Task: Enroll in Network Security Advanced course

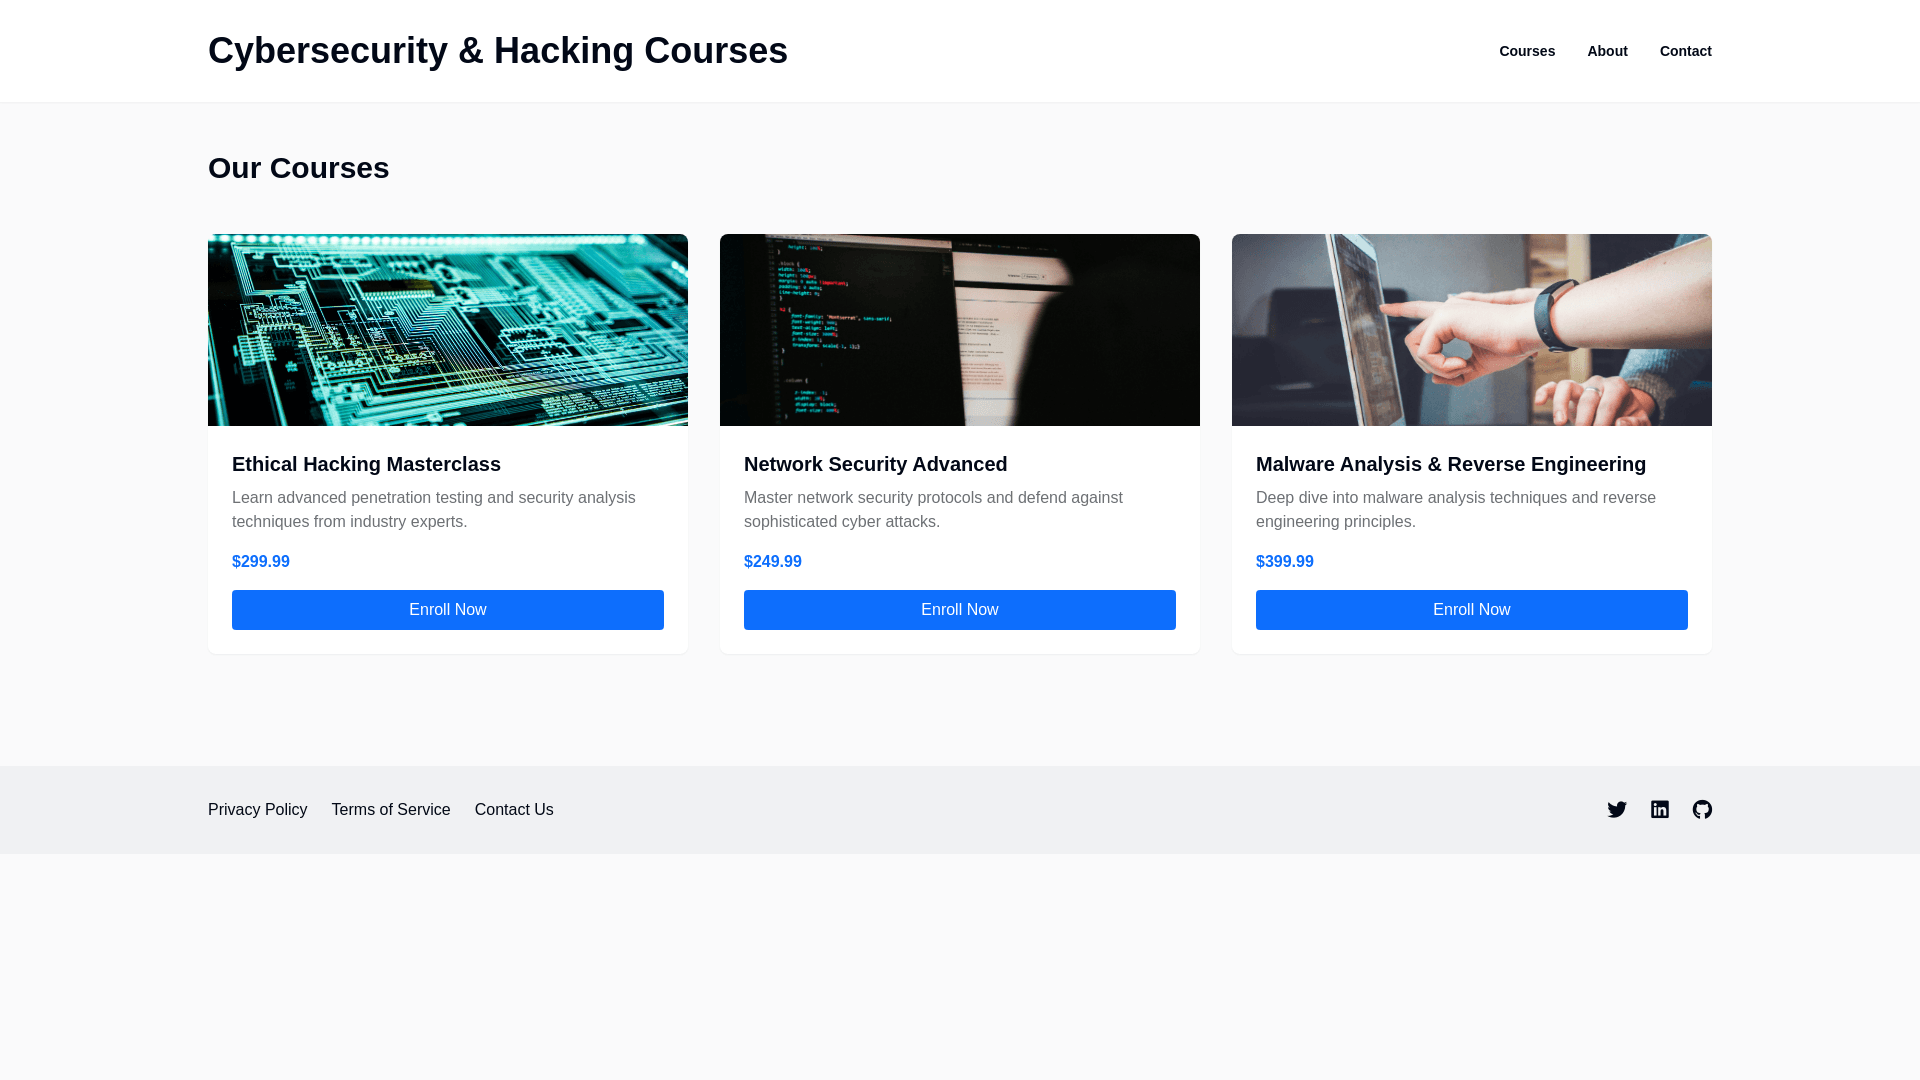Action: coord(960,610)
